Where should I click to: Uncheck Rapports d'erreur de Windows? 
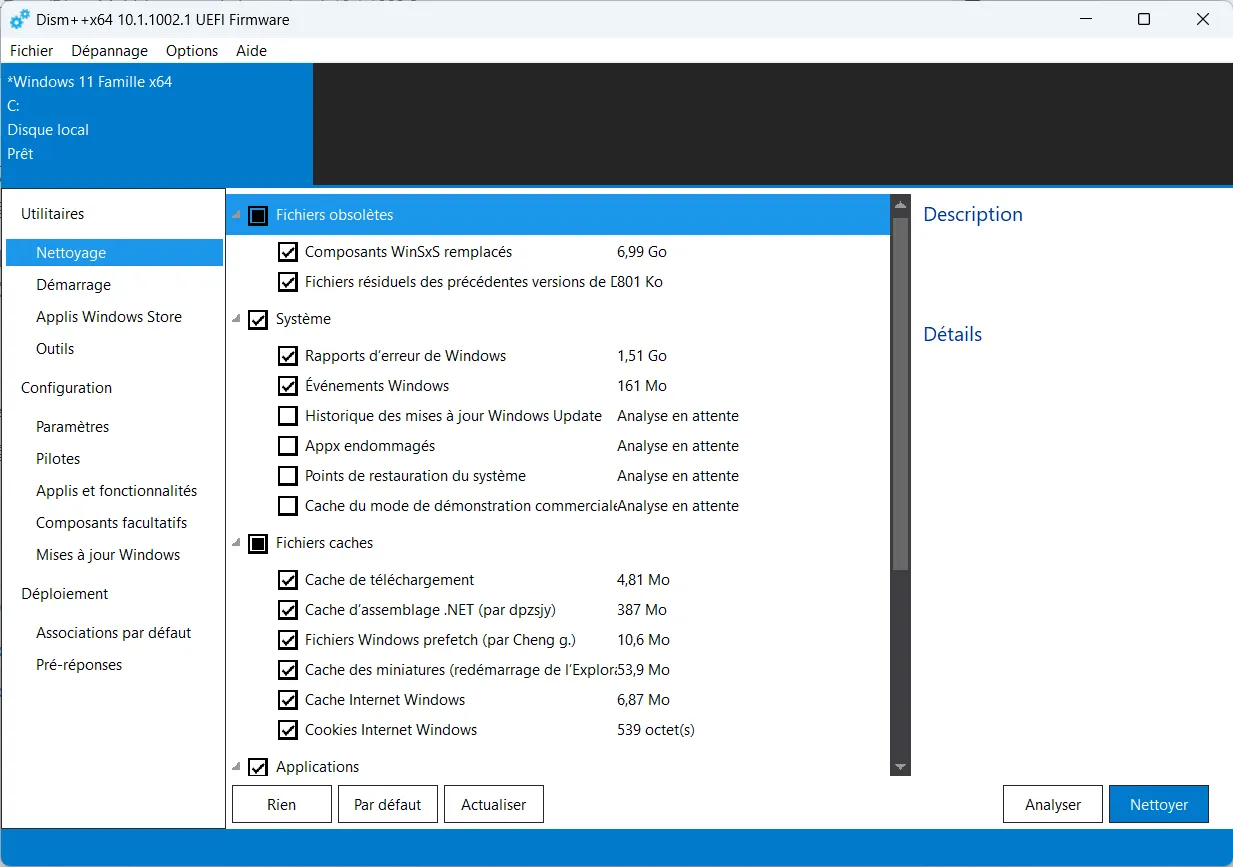click(288, 355)
